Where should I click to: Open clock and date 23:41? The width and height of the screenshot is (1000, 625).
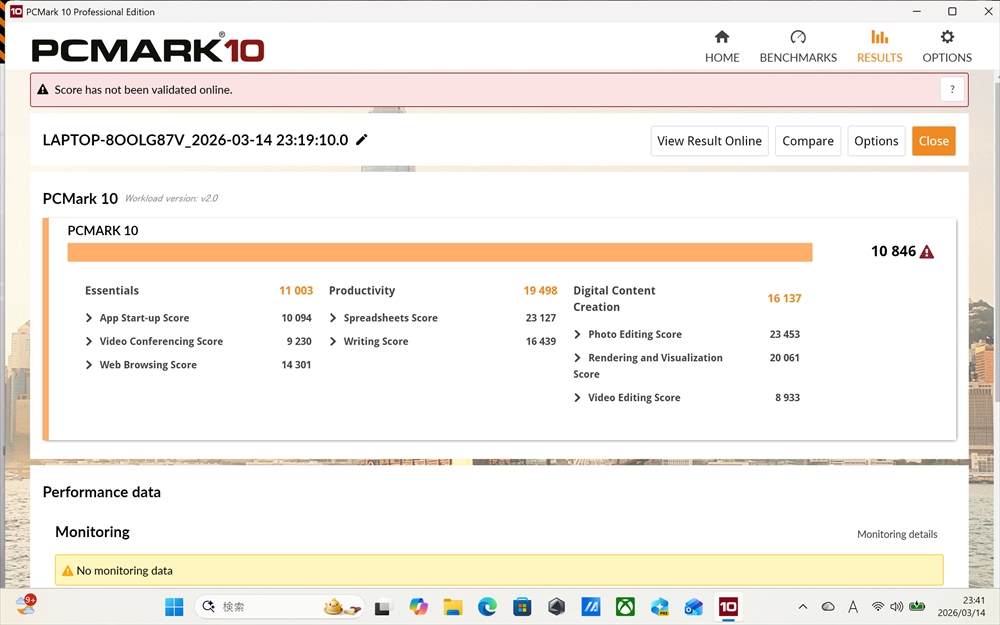click(961, 607)
